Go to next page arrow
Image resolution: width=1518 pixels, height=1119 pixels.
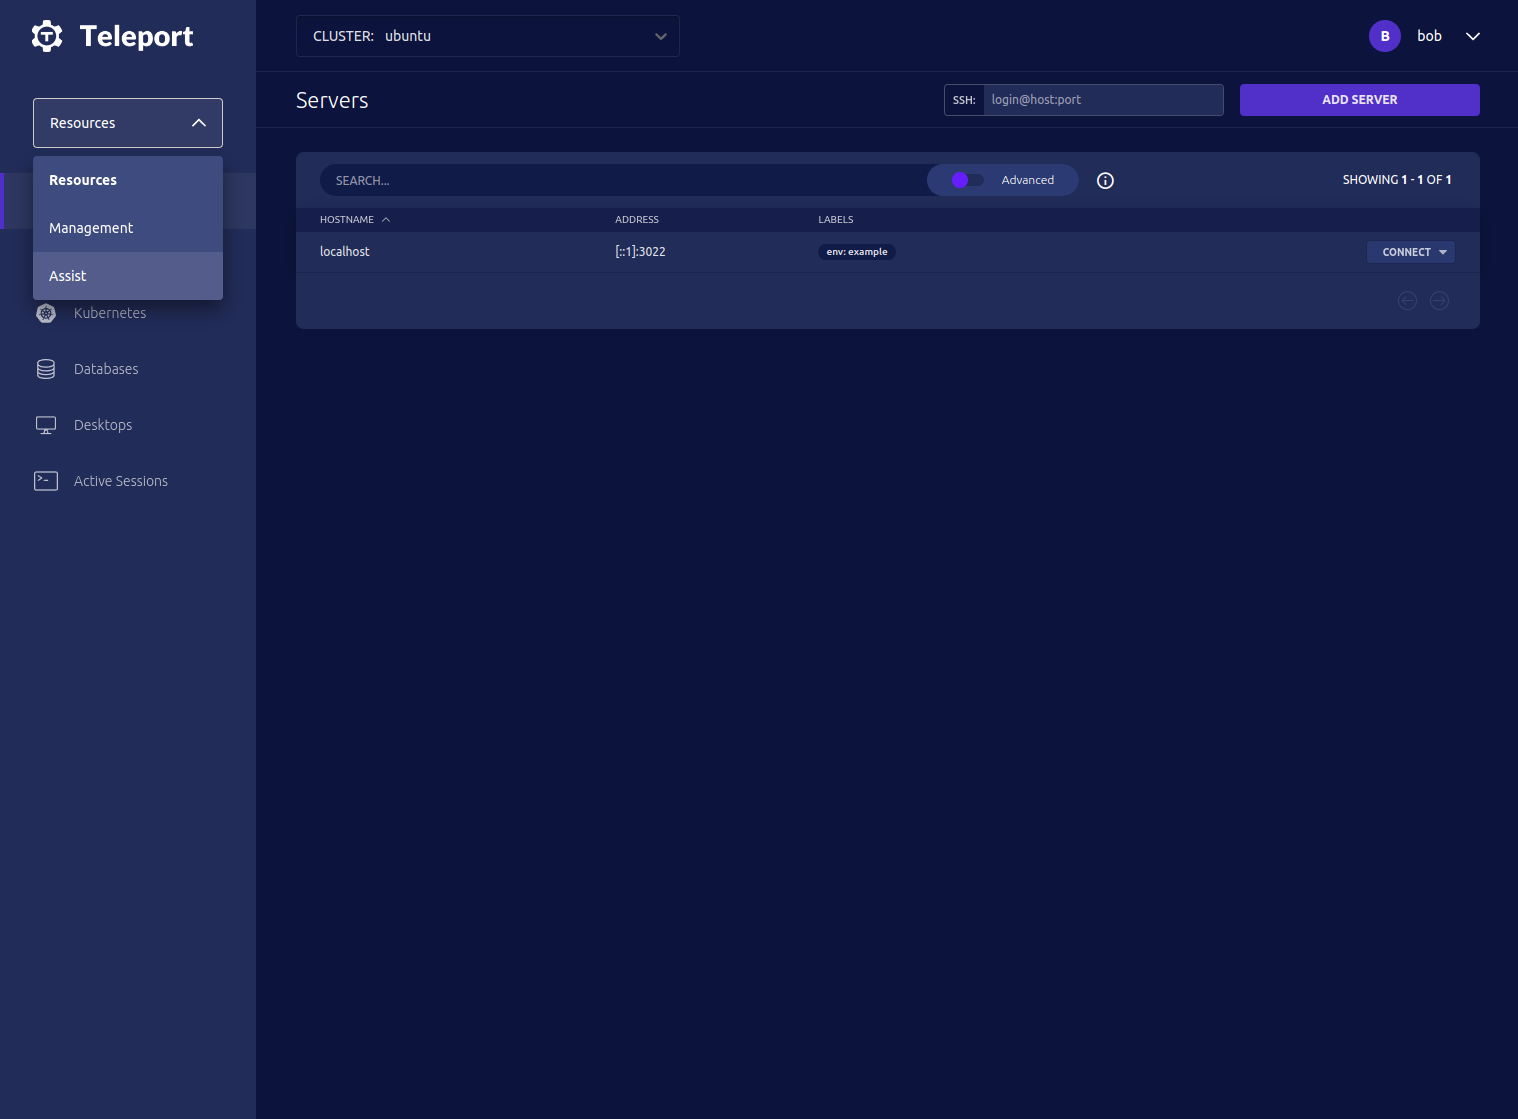(1439, 301)
